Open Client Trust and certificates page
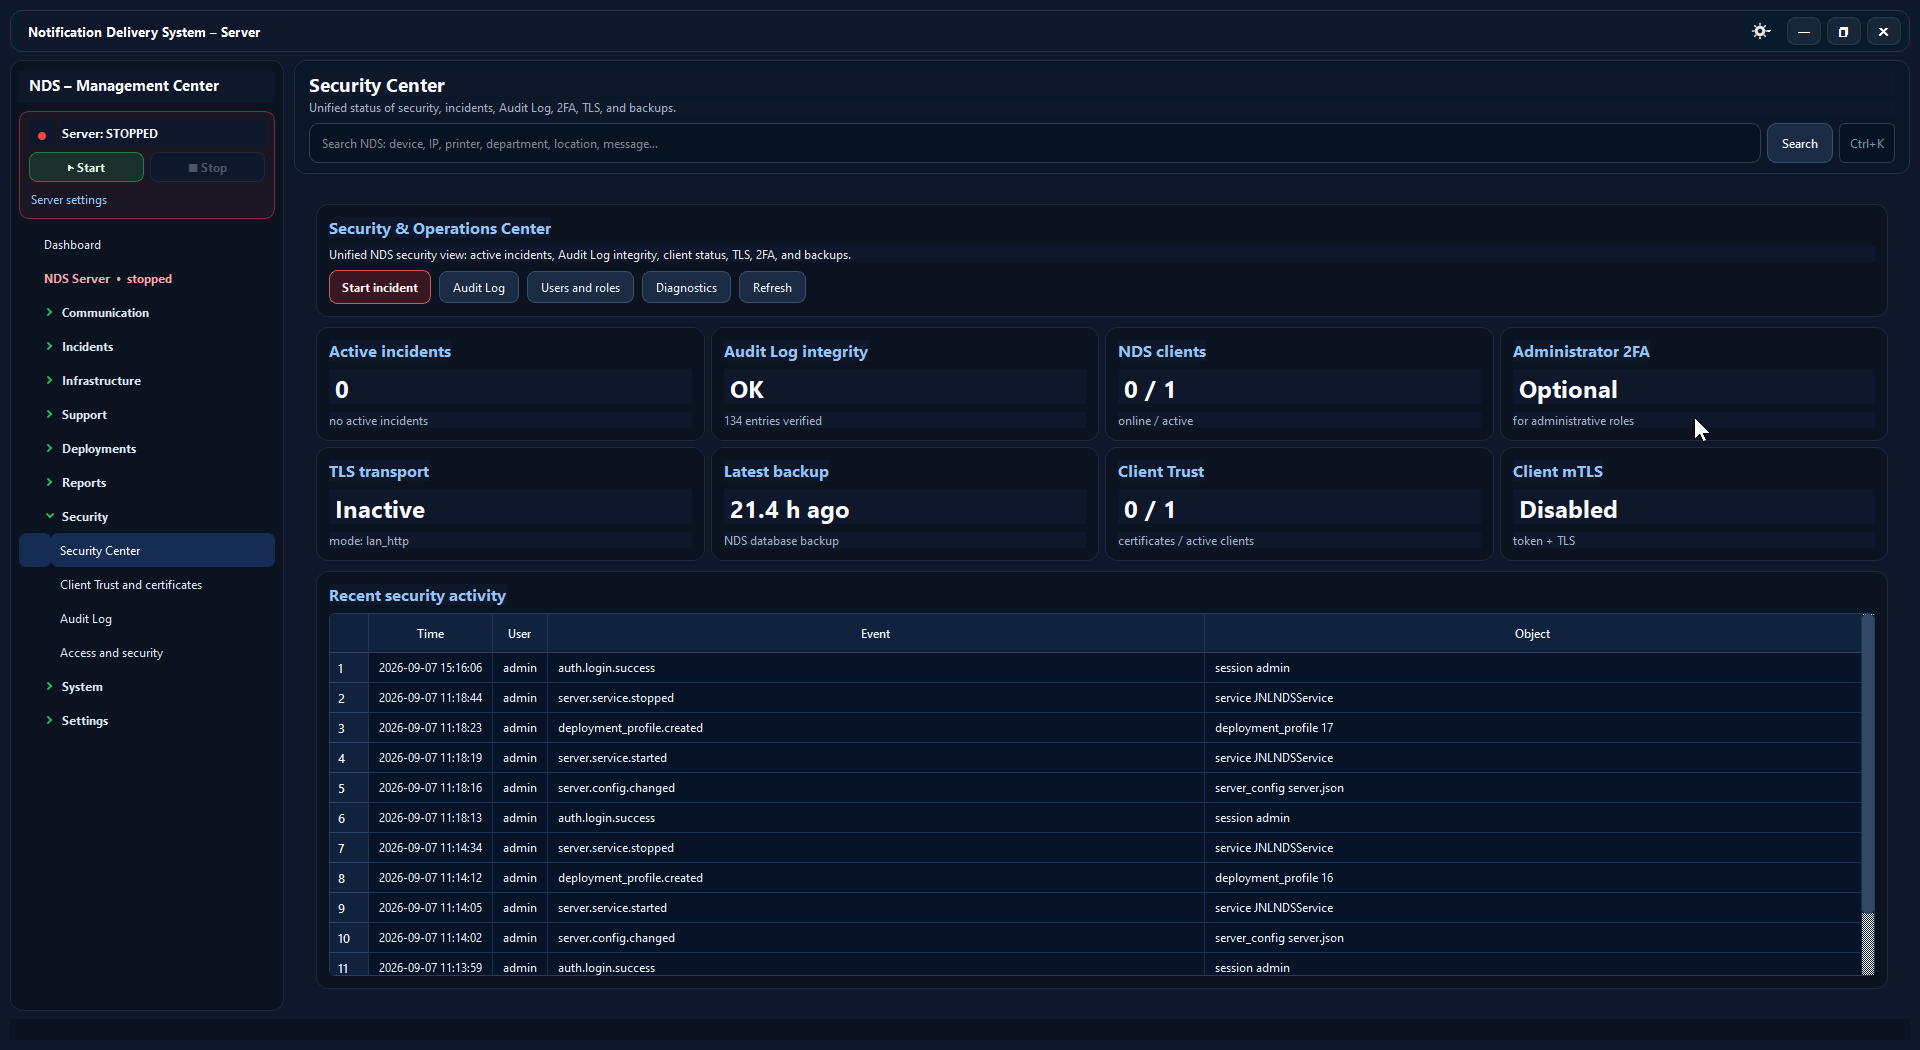1920x1050 pixels. tap(131, 585)
